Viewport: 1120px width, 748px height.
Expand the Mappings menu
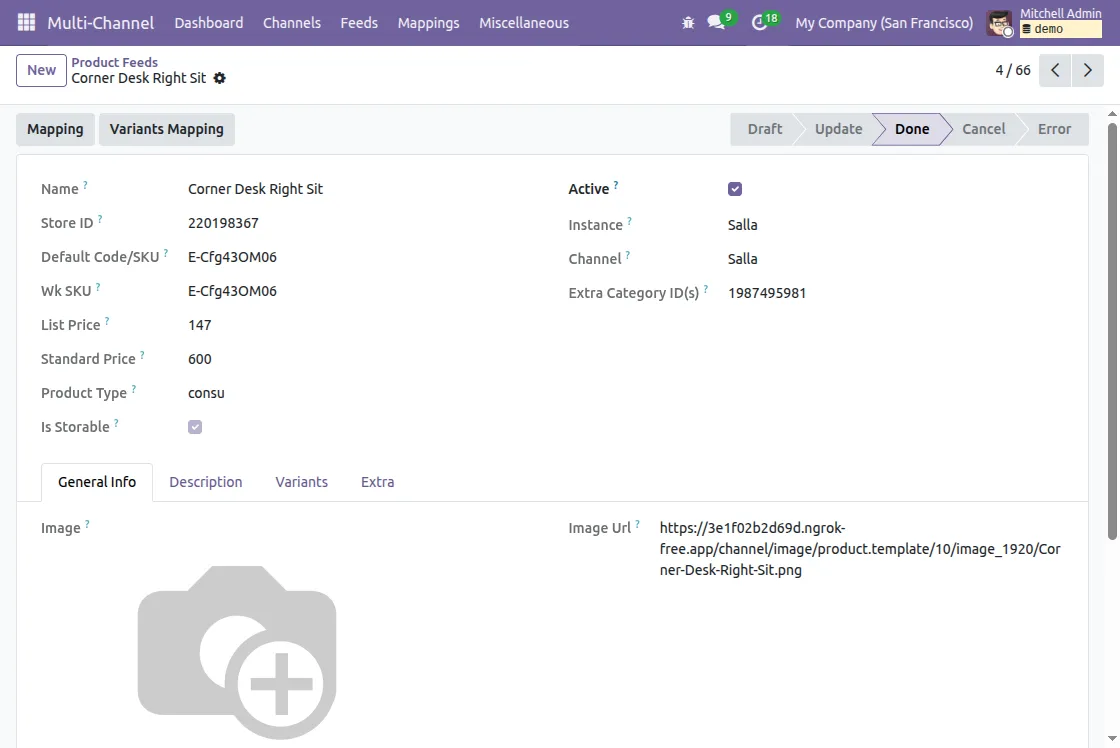pyautogui.click(x=428, y=22)
